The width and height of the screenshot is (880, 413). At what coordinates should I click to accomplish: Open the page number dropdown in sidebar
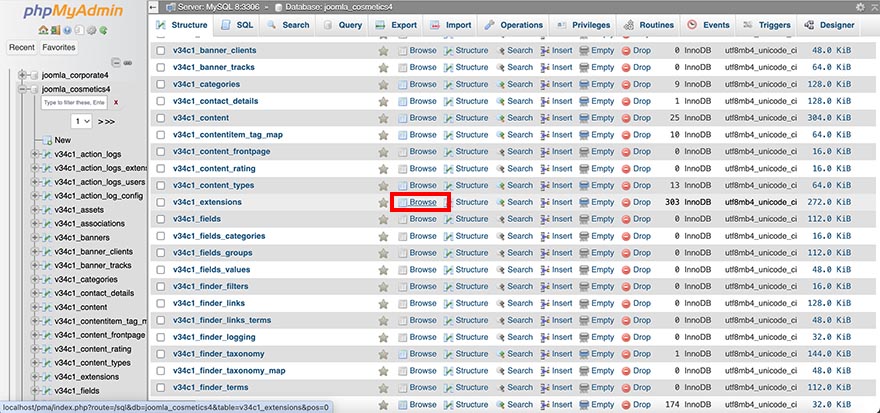[x=81, y=121]
